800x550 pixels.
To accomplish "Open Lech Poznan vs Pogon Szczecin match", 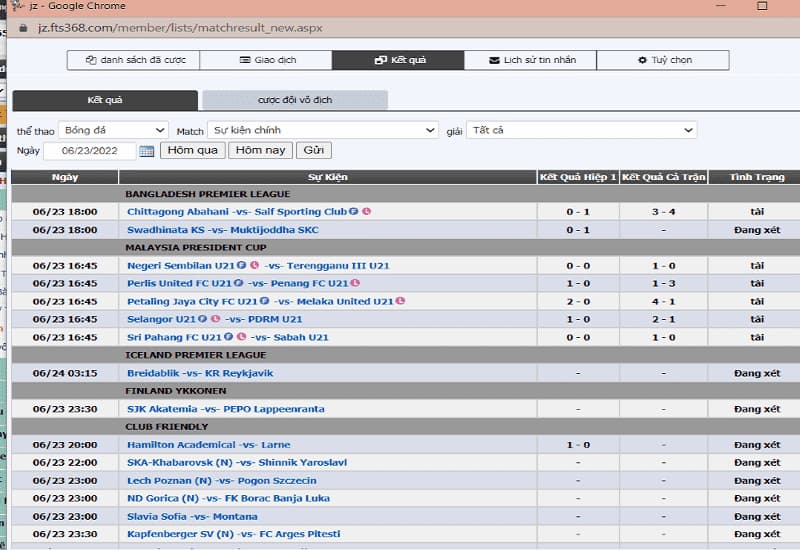I will click(x=221, y=481).
